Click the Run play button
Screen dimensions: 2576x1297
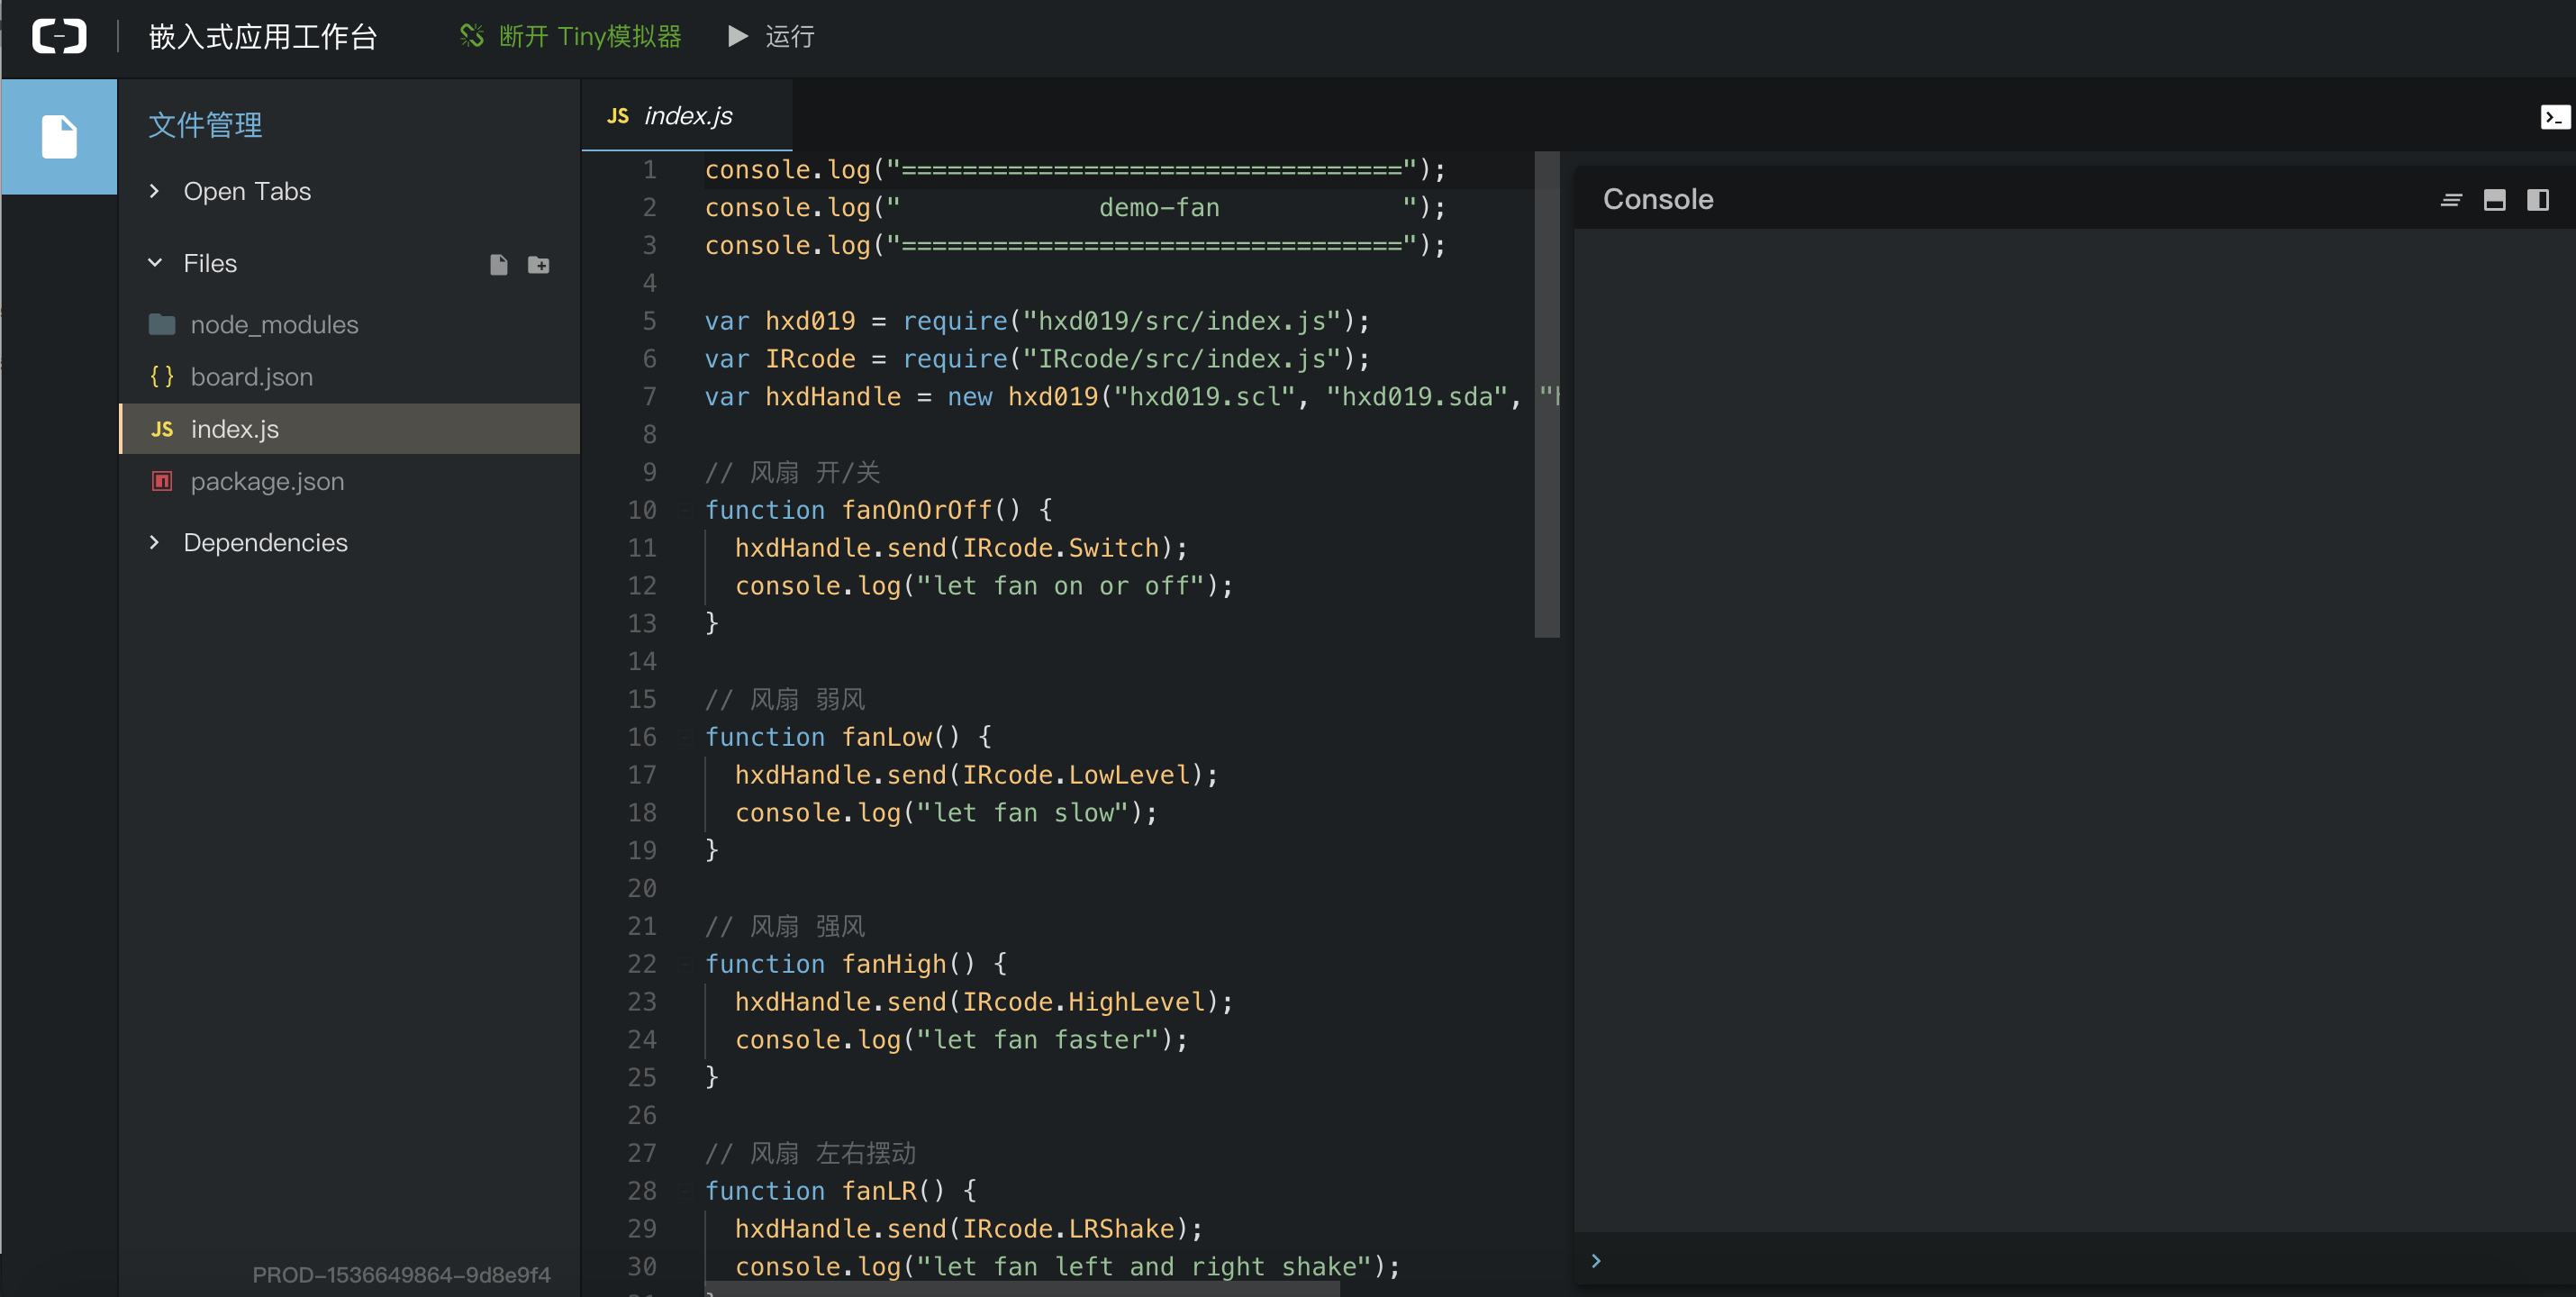click(x=738, y=37)
